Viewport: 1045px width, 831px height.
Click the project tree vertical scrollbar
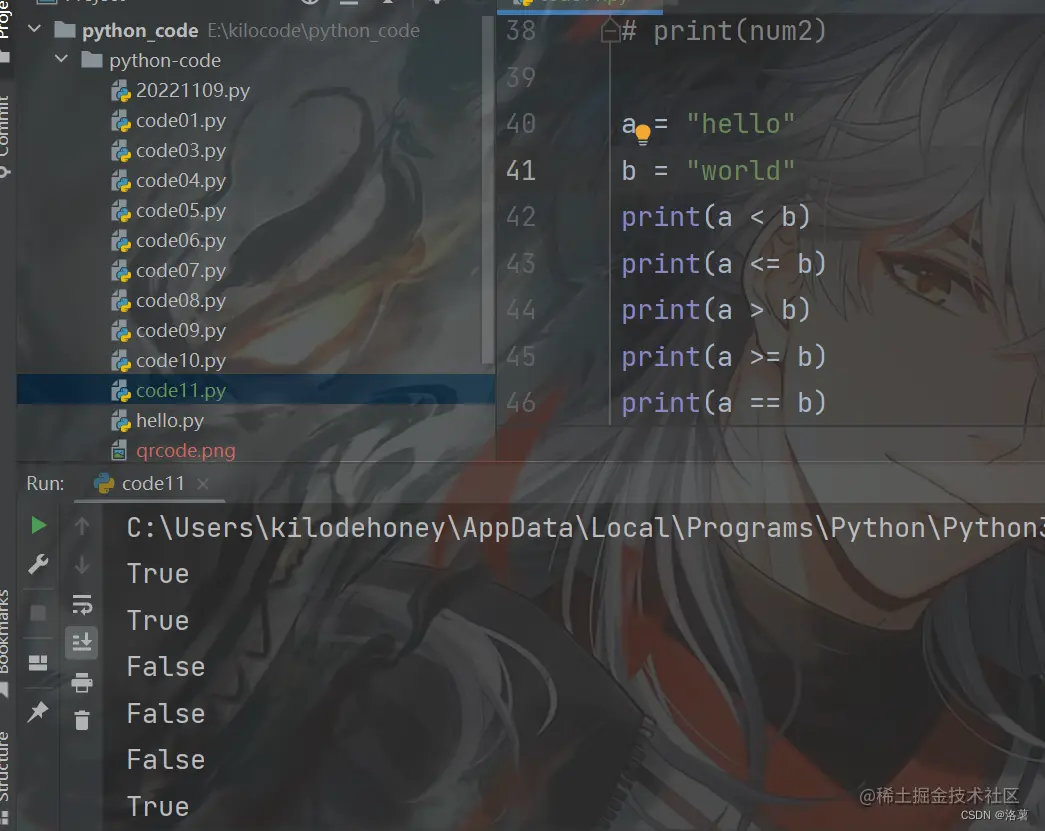tap(488, 193)
